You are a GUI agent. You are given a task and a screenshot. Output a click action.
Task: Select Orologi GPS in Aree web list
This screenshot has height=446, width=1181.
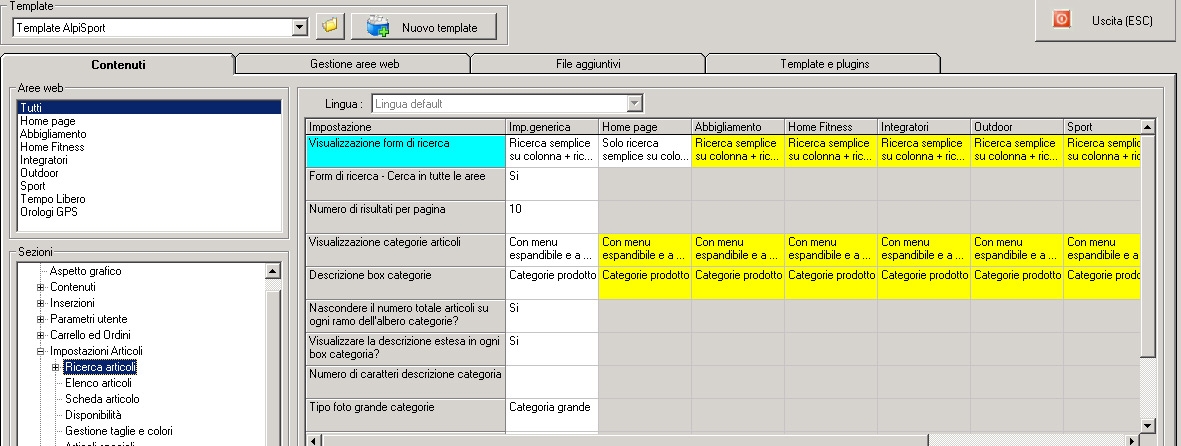[x=48, y=212]
